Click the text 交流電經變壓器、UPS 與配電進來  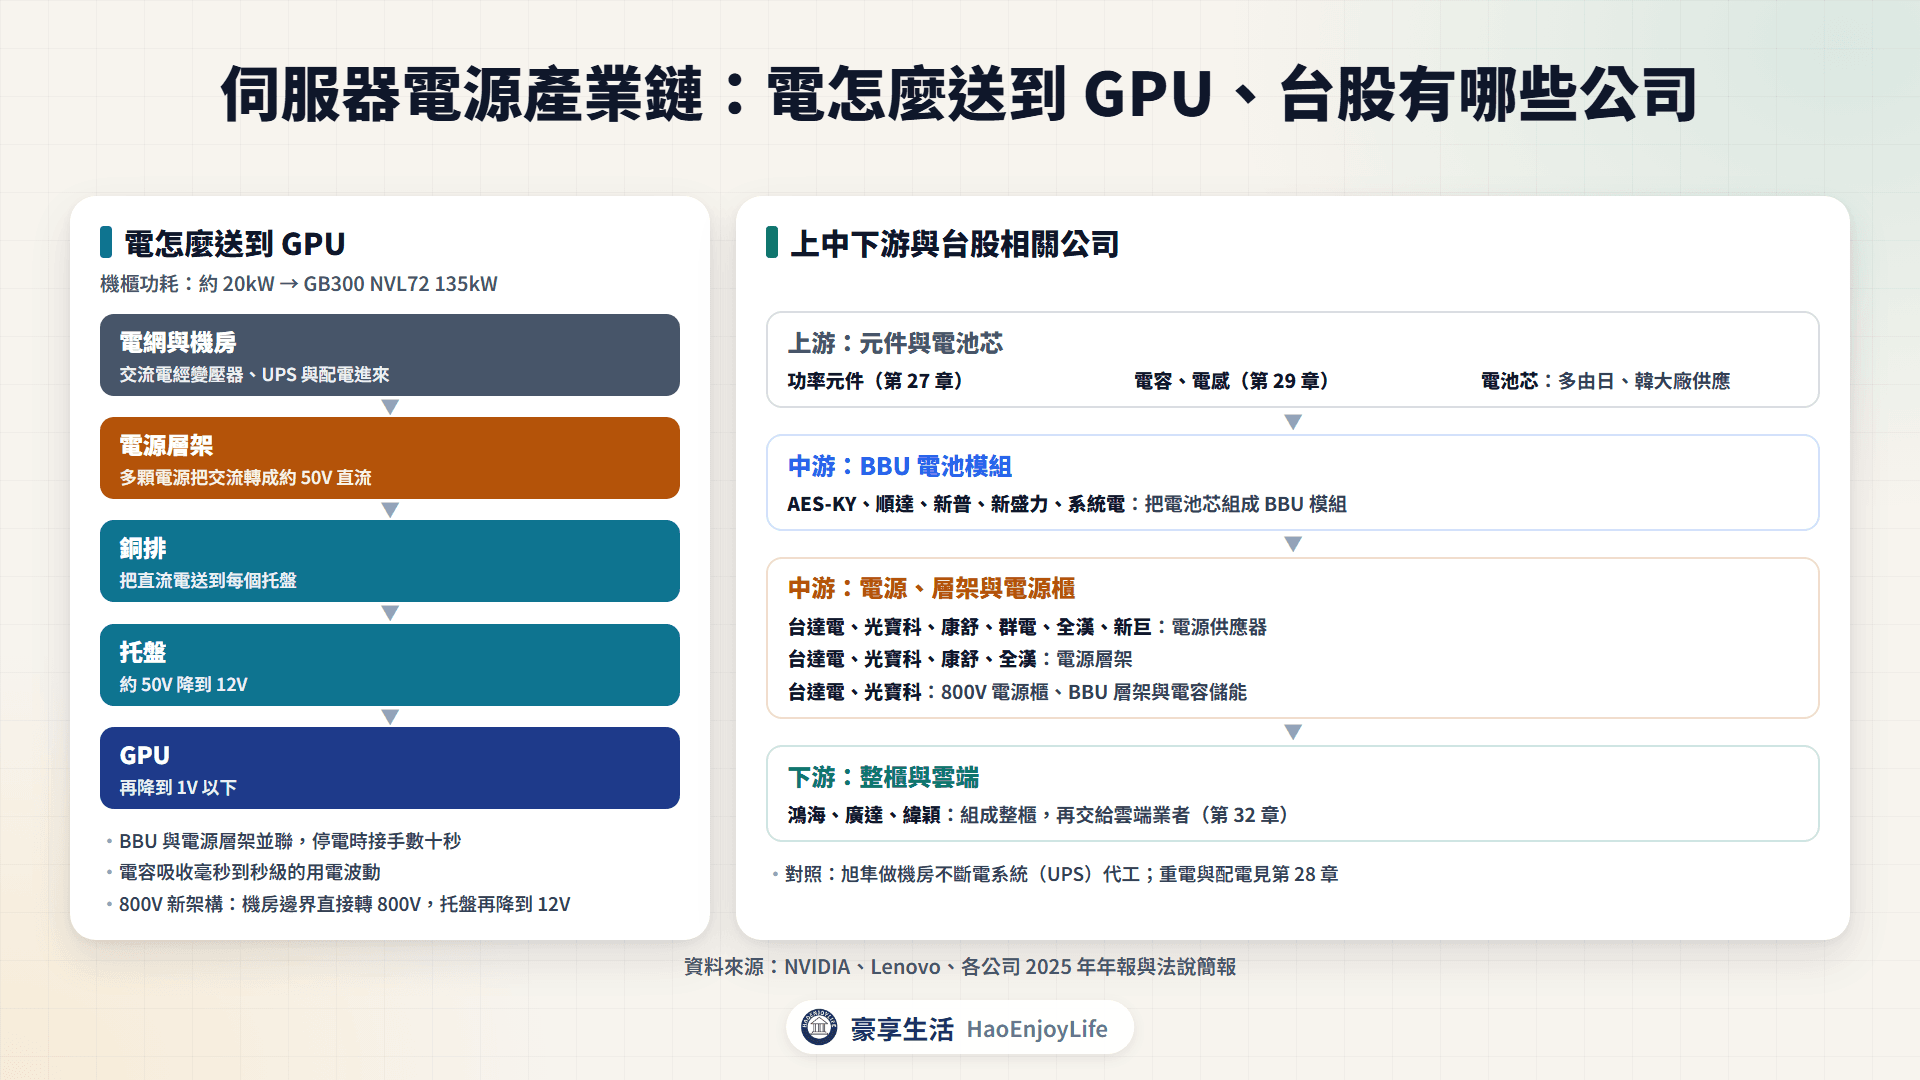[x=255, y=374]
